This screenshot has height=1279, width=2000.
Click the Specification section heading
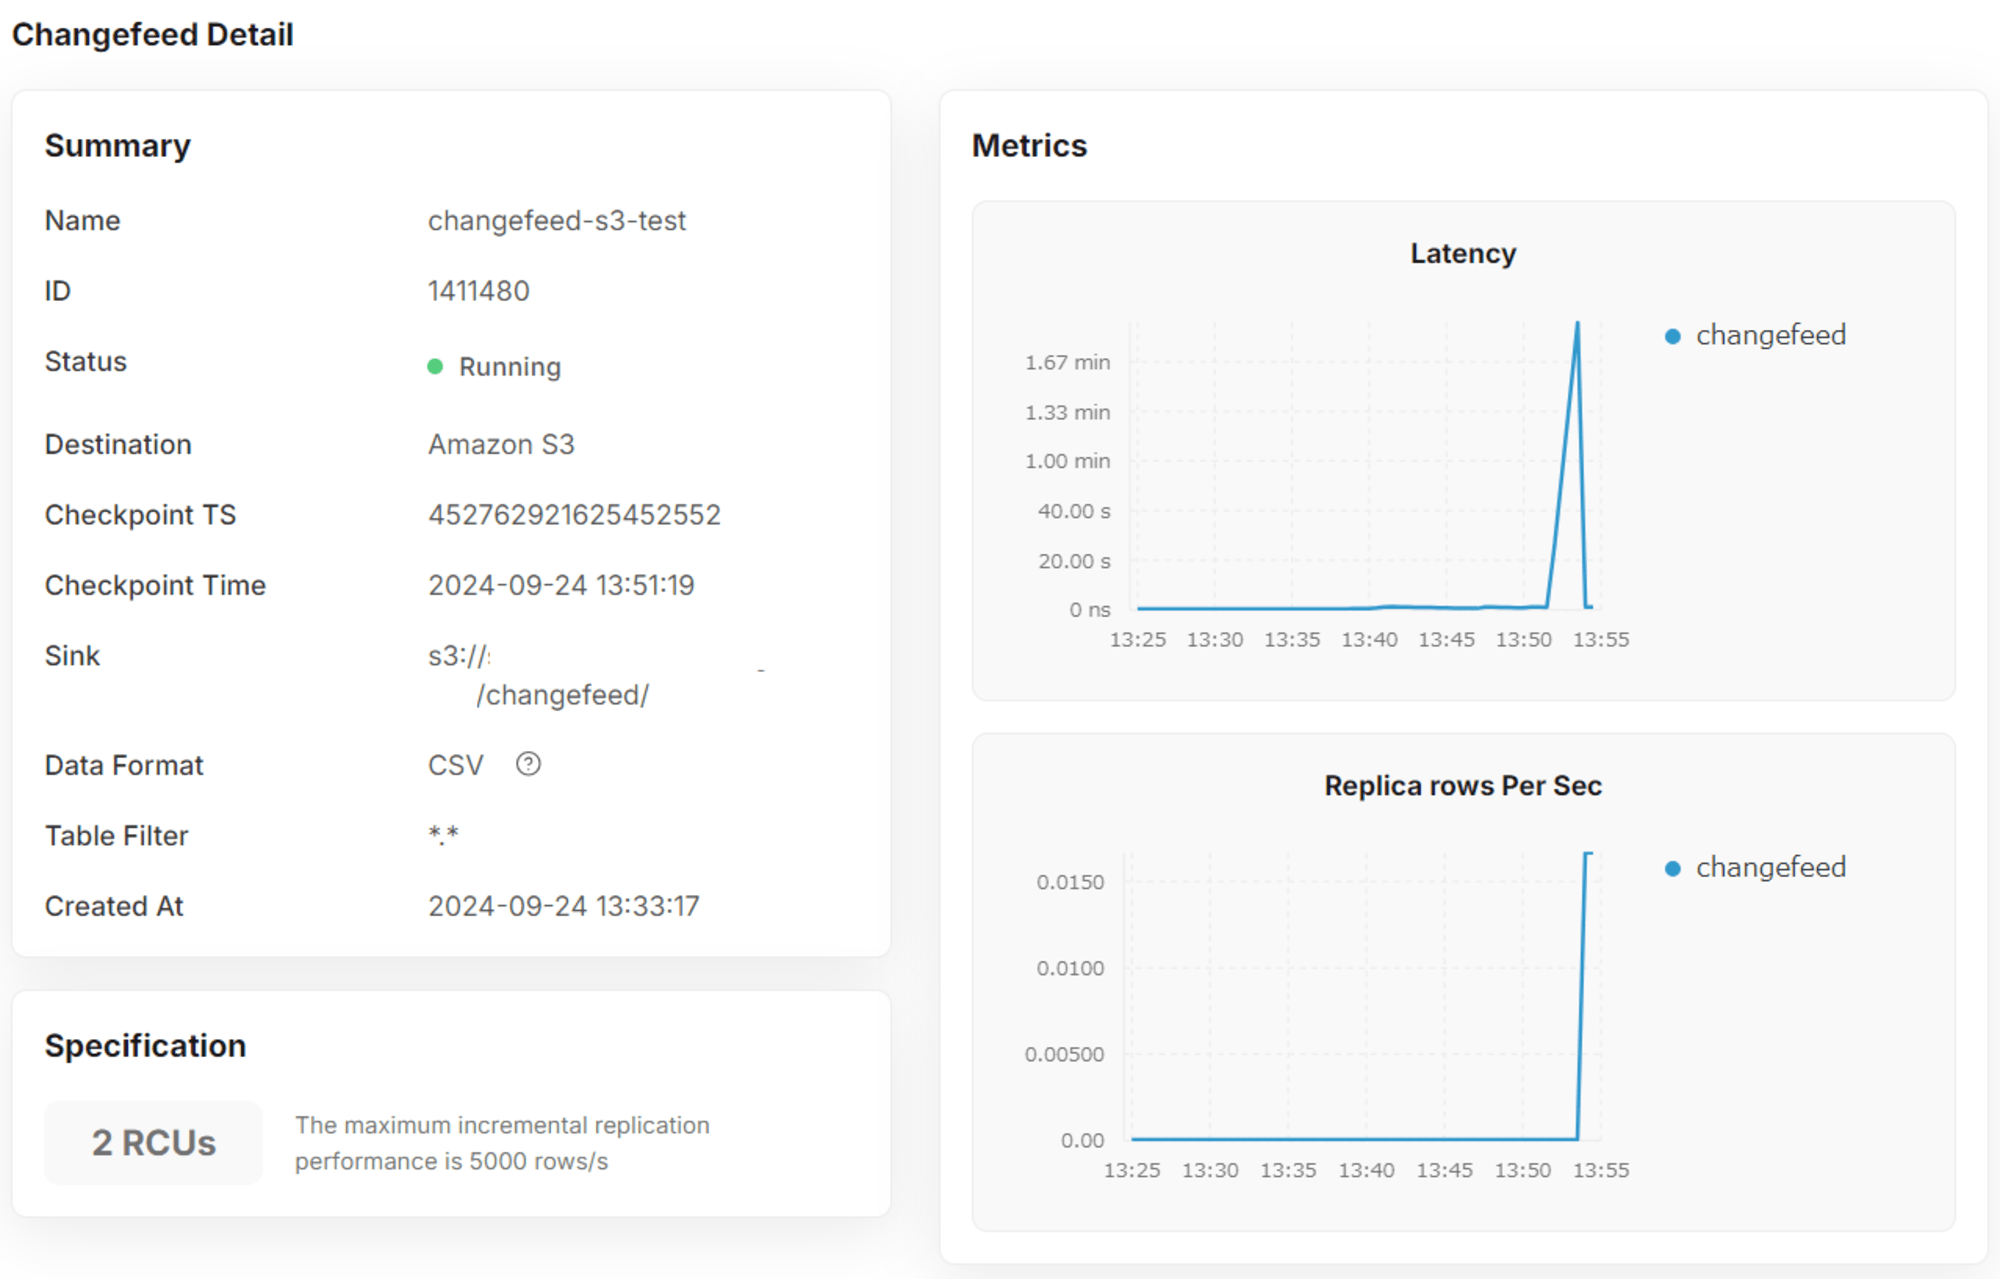[x=145, y=1046]
